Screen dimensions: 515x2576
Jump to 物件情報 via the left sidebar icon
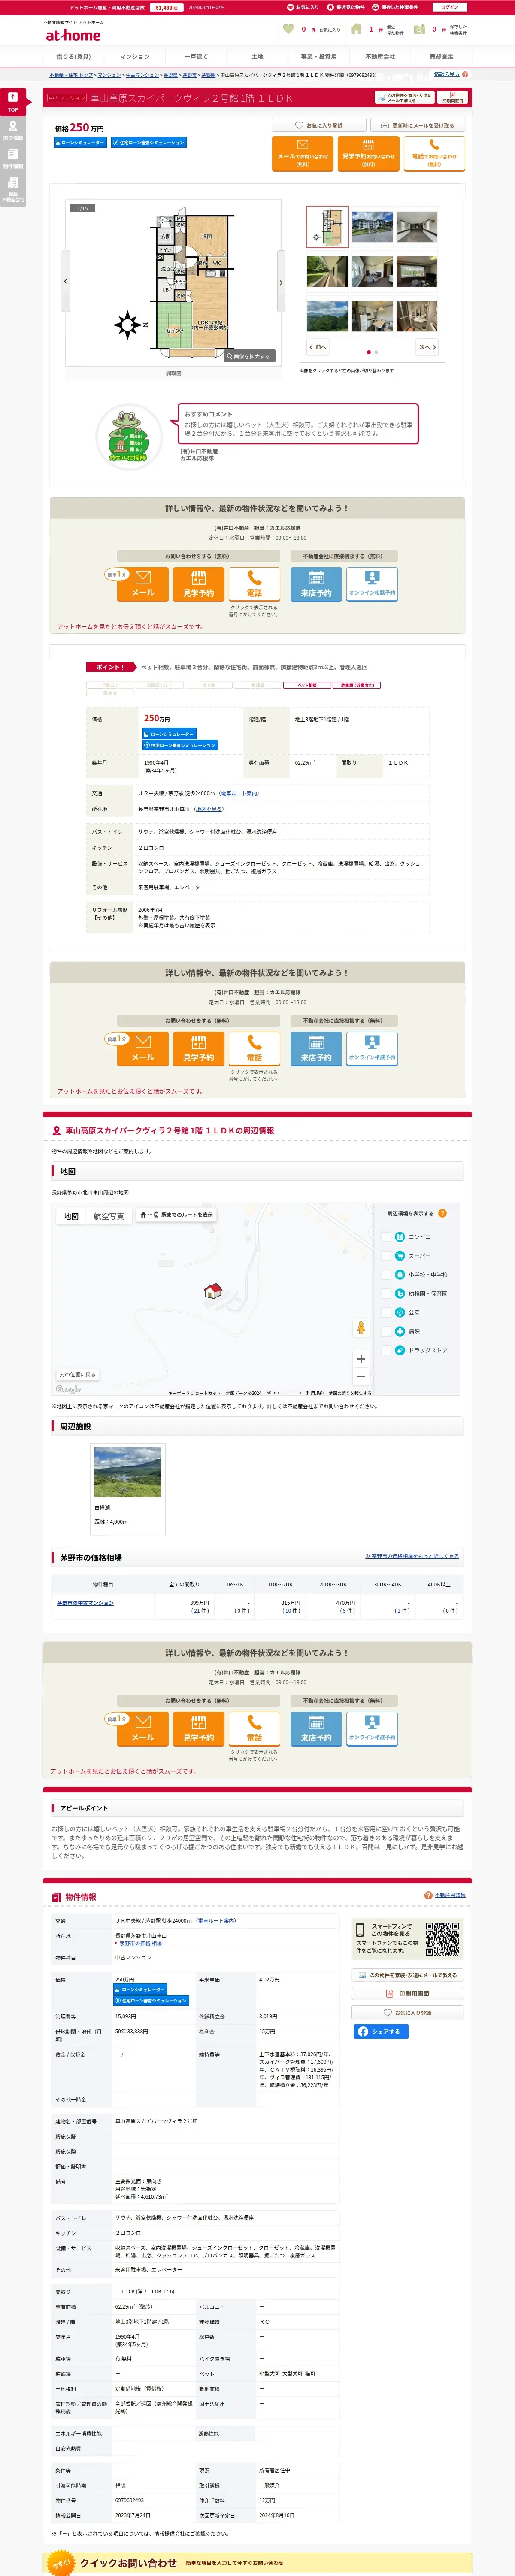click(12, 158)
